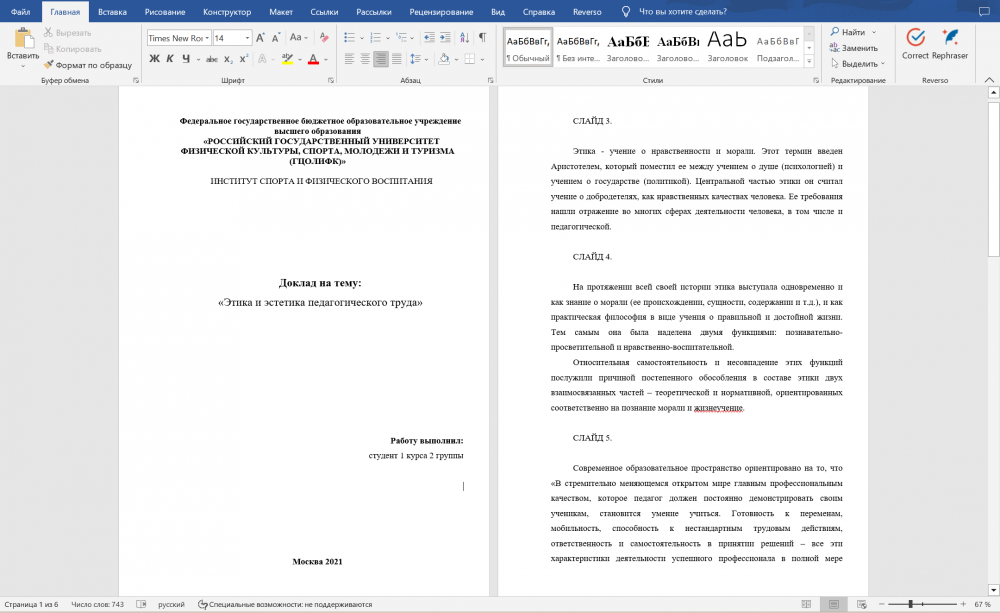
Task: Click the Increase Indent icon
Action: (x=445, y=38)
